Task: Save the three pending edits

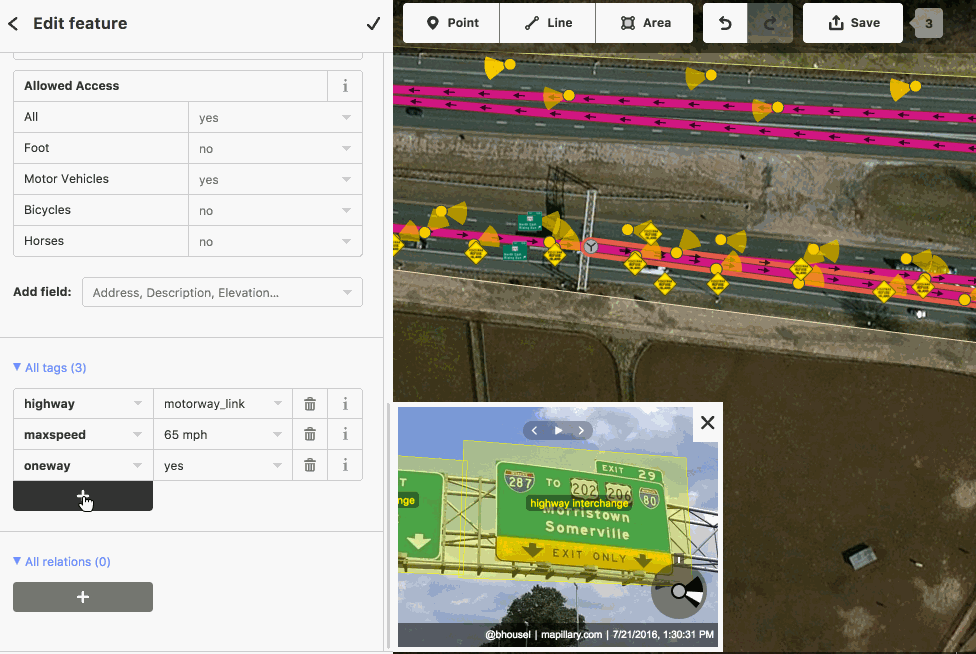Action: [x=852, y=23]
